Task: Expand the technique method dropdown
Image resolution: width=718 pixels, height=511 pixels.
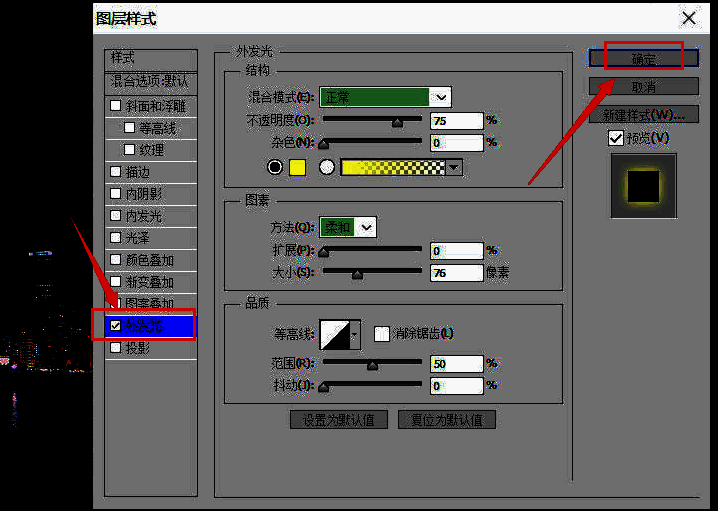Action: (367, 227)
